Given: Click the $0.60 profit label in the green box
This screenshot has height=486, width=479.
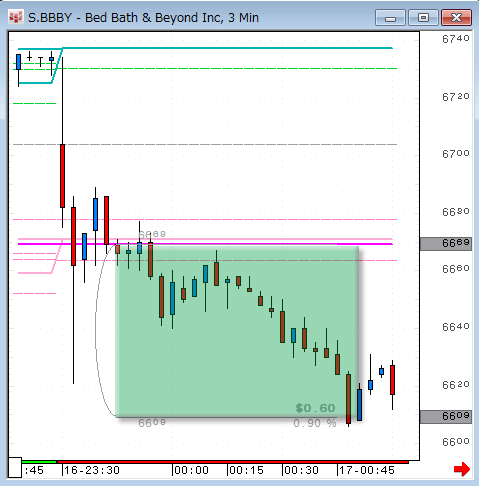Looking at the screenshot, I should (315, 408).
